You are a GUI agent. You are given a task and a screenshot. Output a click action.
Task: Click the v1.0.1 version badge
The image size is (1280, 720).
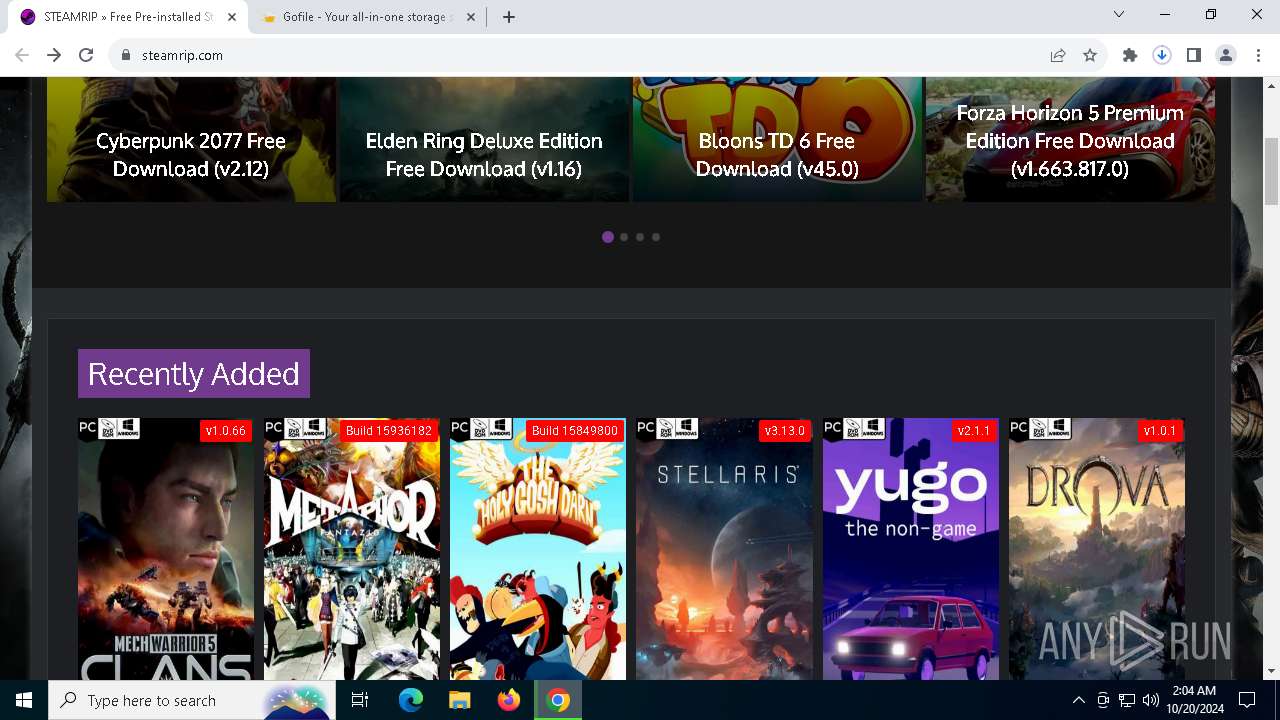pos(1160,431)
